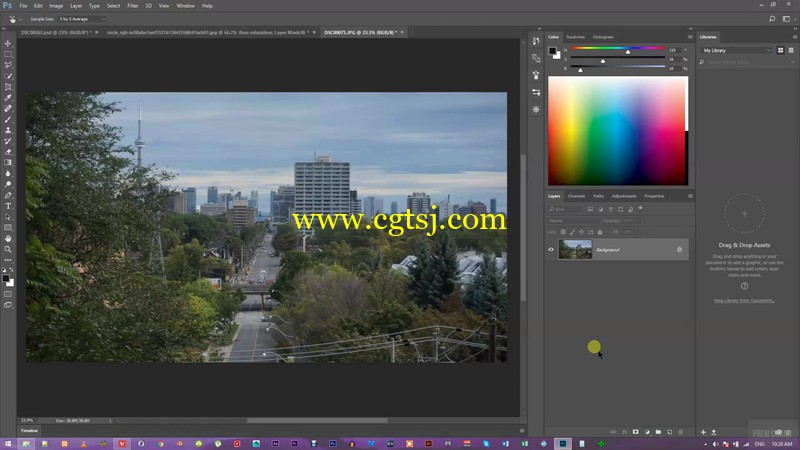This screenshot has height=450, width=800.
Task: Open the Libraries panel options menu
Action: pyautogui.click(x=794, y=37)
